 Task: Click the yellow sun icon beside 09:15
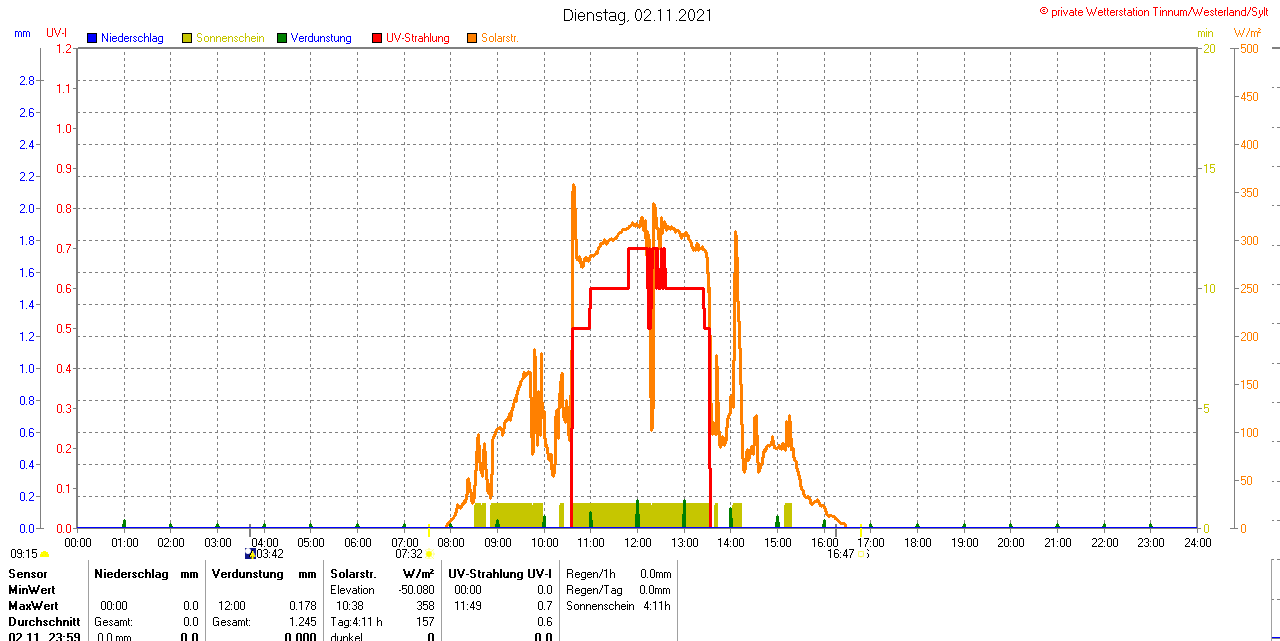pyautogui.click(x=45, y=553)
